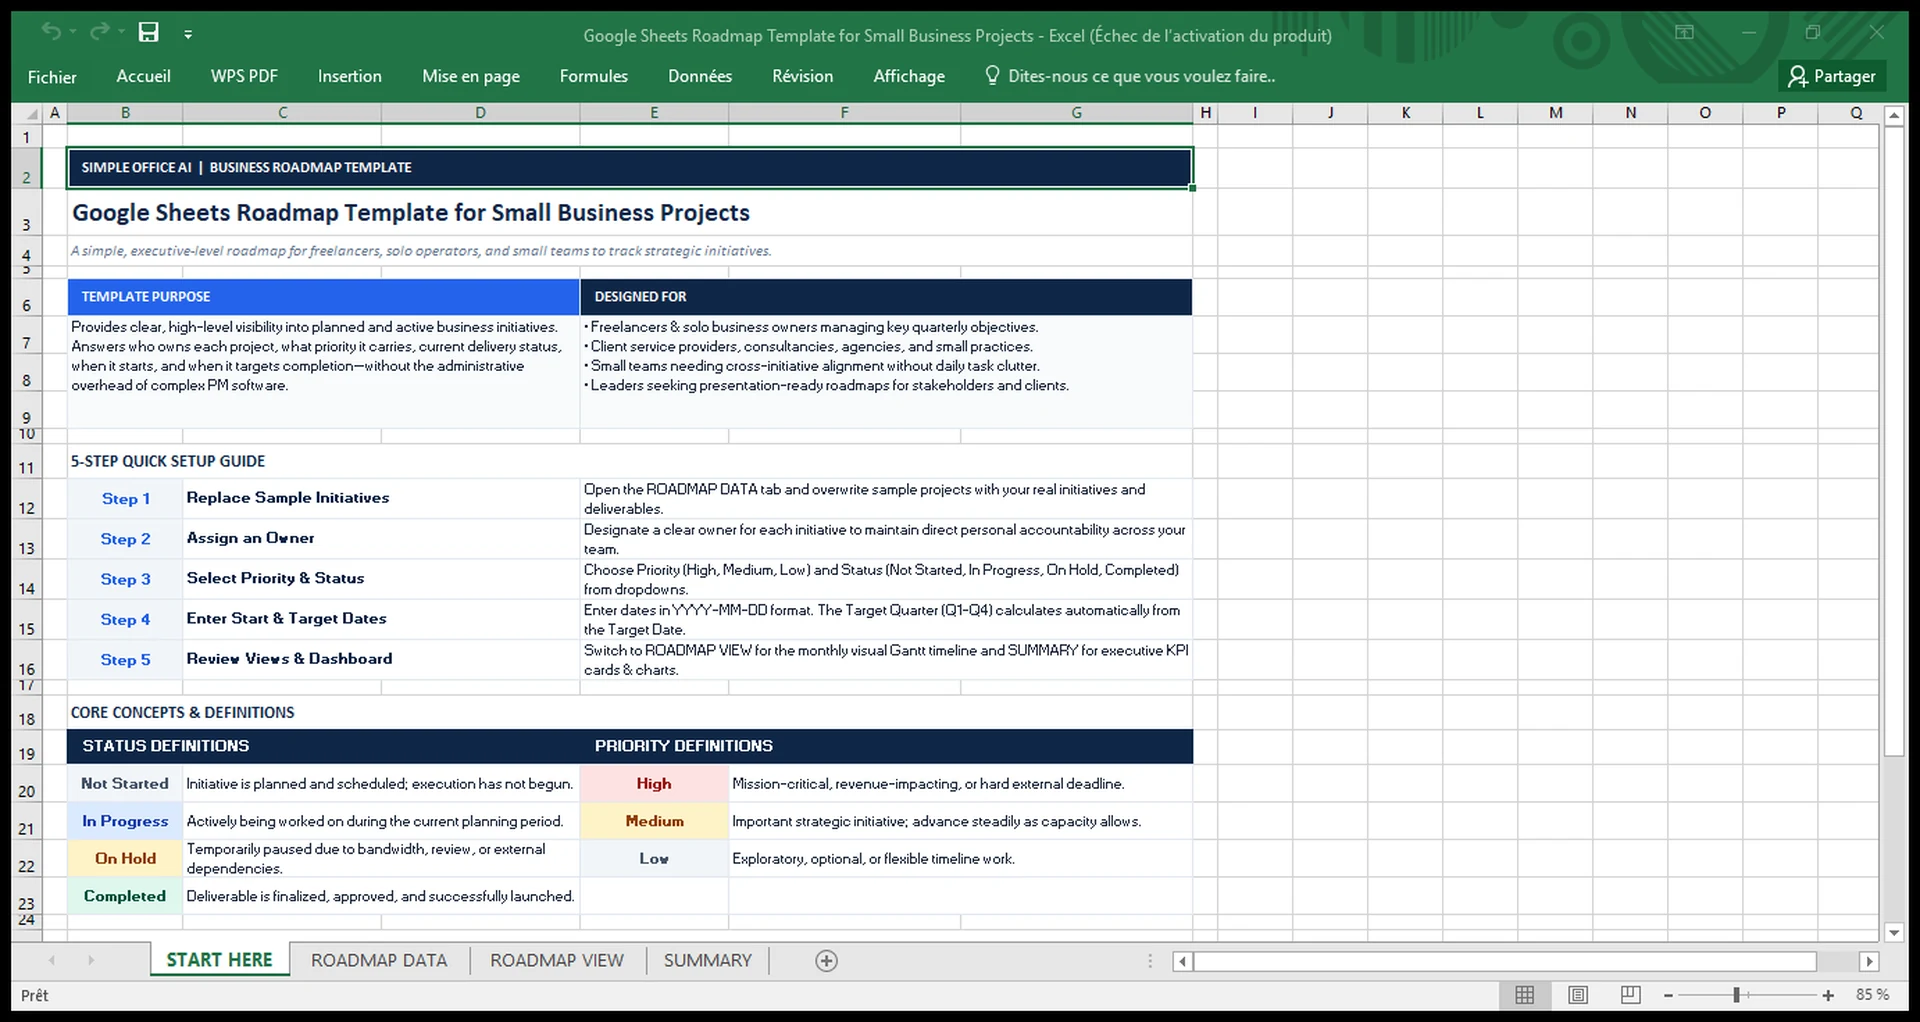The height and width of the screenshot is (1022, 1920).
Task: Save workbook with floppy disk icon
Action: [x=148, y=32]
